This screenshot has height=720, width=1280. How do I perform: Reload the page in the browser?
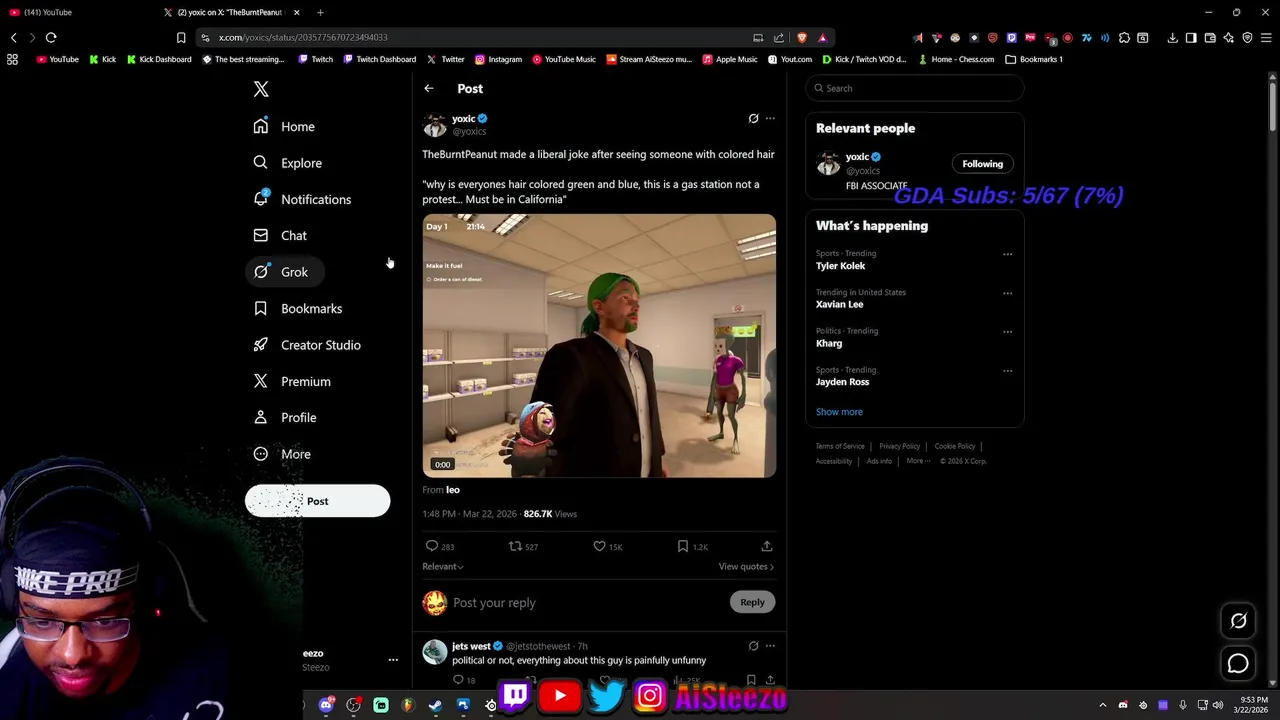click(x=51, y=38)
